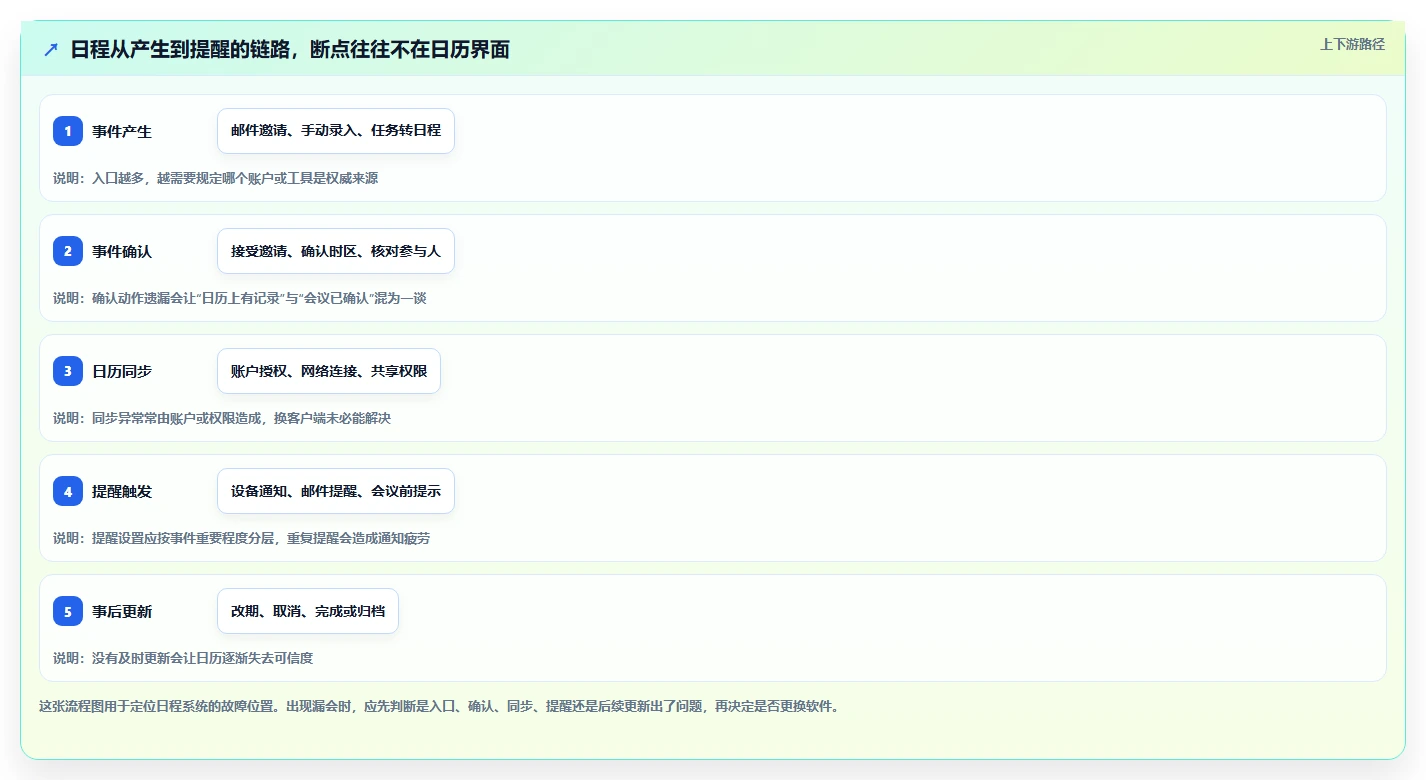This screenshot has height=780, width=1426.
Task: Click step number 5 badge
Action: (x=68, y=611)
